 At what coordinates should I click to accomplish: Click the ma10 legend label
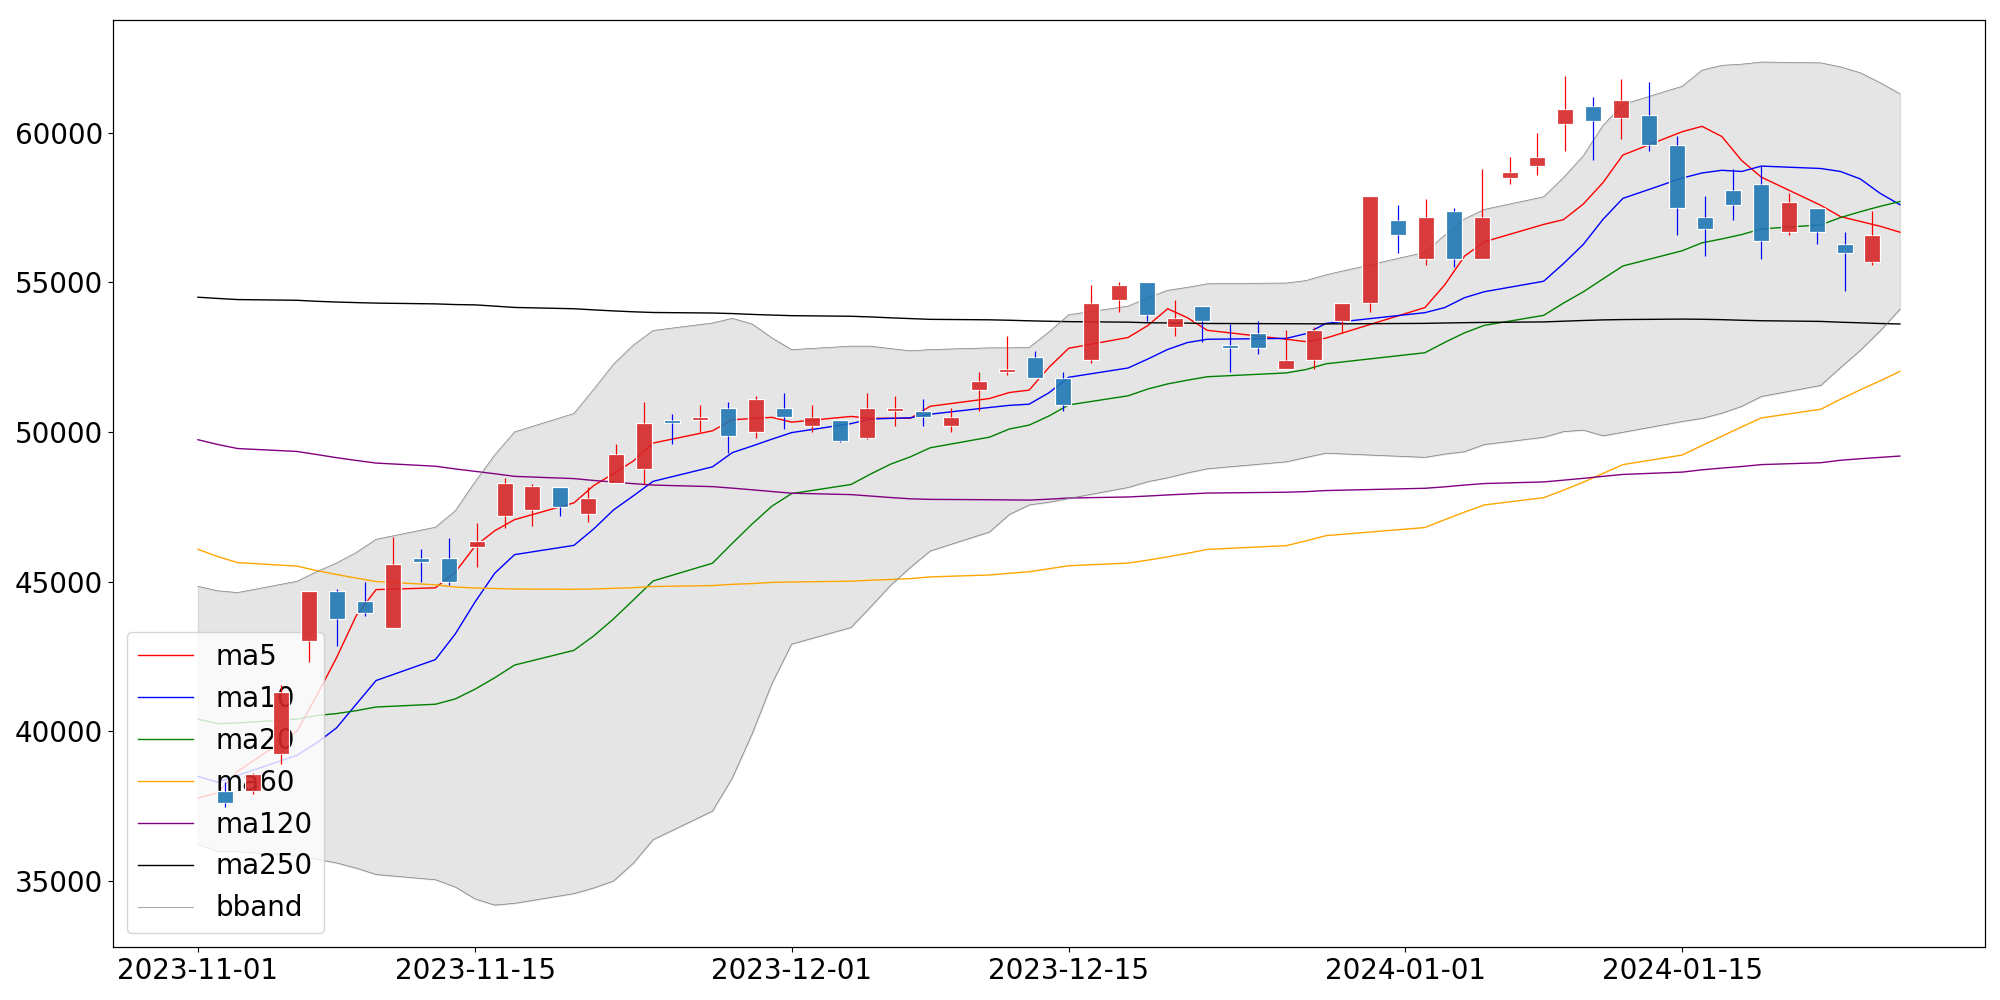coord(254,698)
